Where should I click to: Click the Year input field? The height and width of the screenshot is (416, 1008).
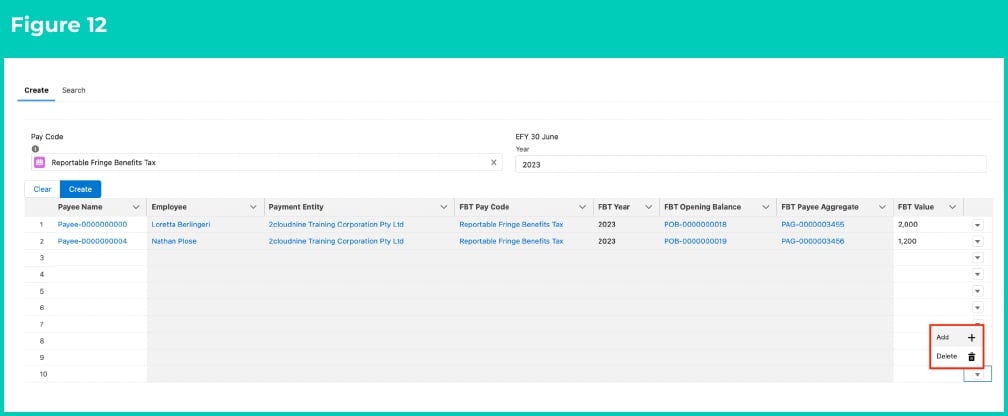[750, 164]
